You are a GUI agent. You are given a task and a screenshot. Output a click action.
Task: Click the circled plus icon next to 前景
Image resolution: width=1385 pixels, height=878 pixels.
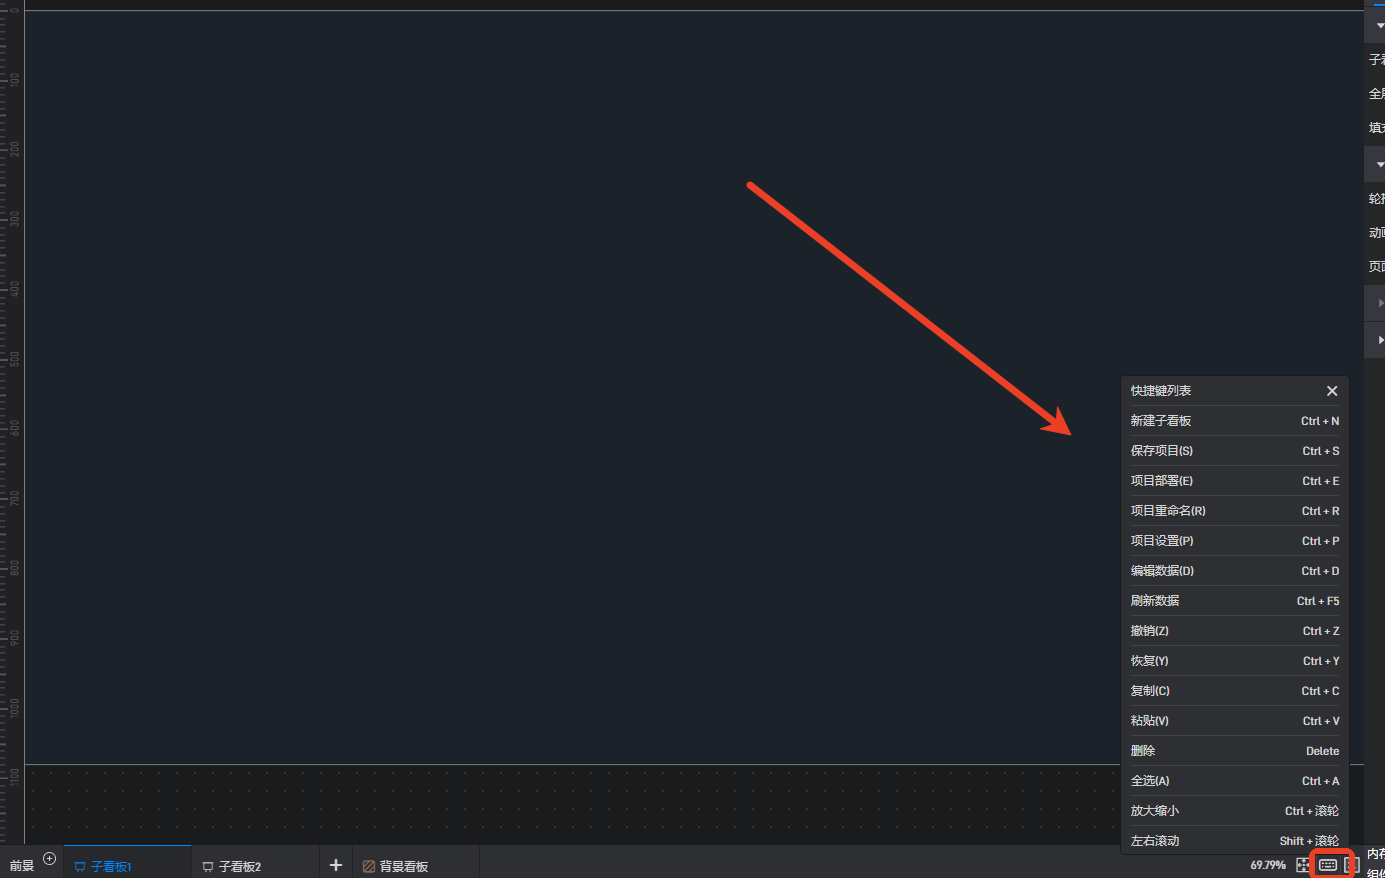(x=49, y=859)
